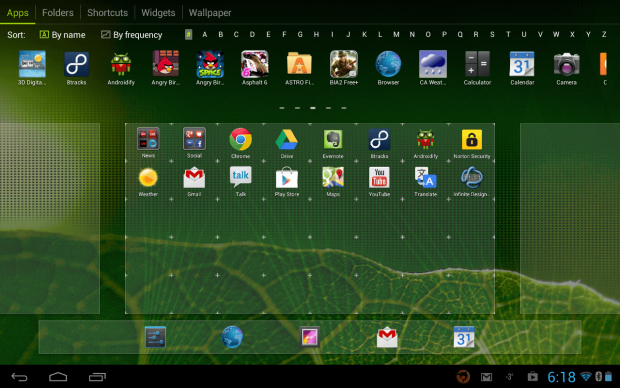The width and height of the screenshot is (620, 388).
Task: Switch to the Widgets tab
Action: pos(158,13)
